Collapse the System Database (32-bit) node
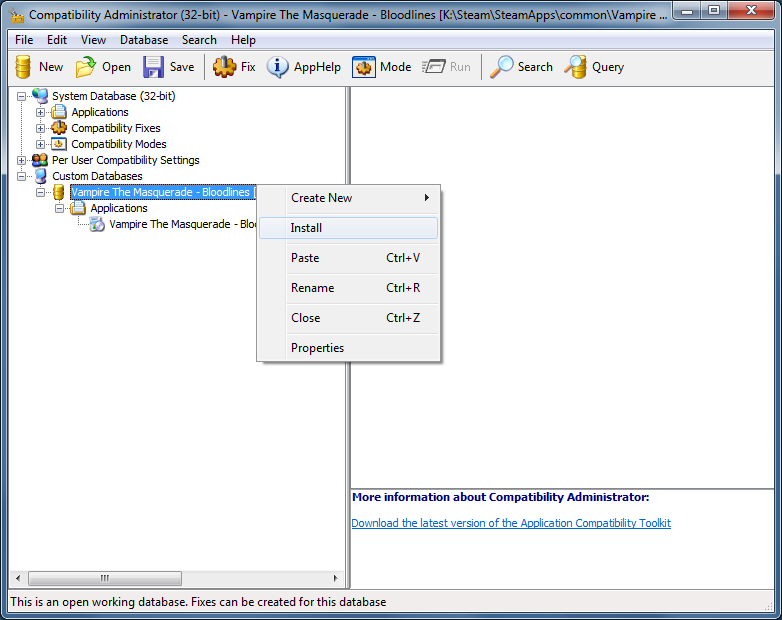The height and width of the screenshot is (620, 782). 21,96
